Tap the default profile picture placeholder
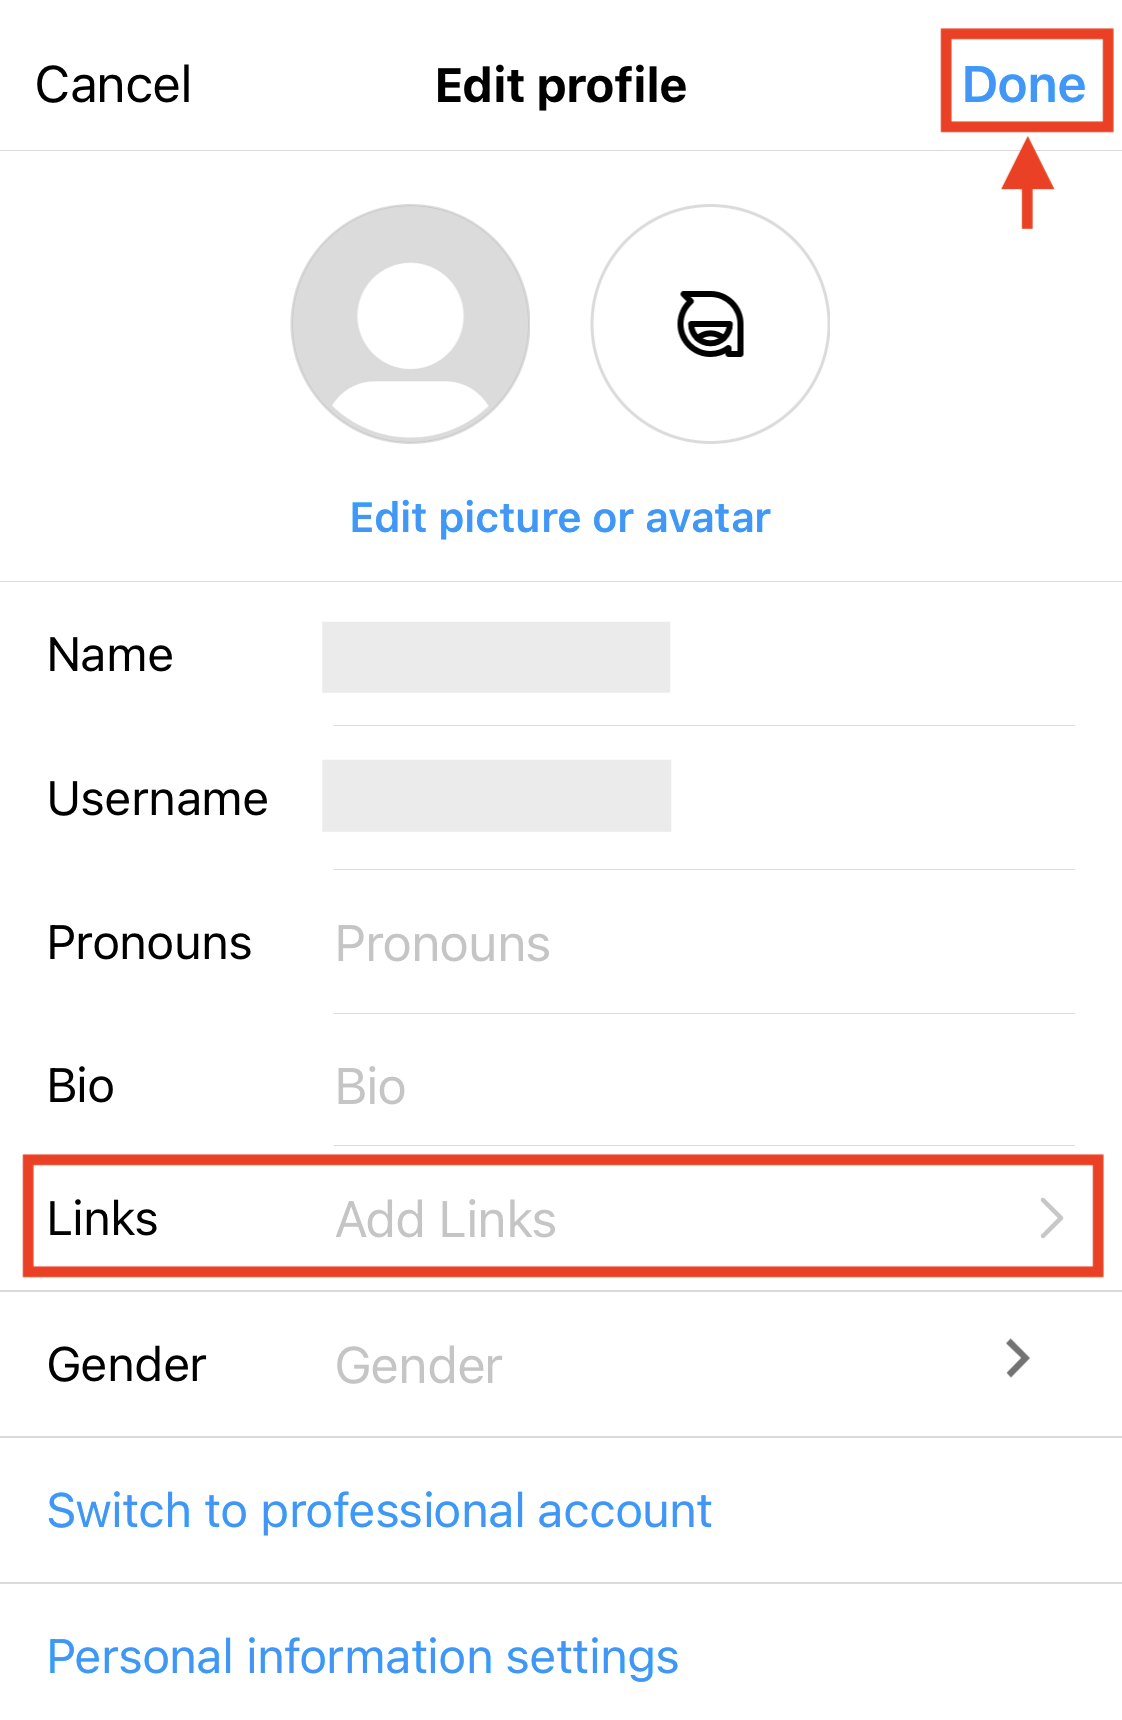The image size is (1122, 1720). pos(410,324)
